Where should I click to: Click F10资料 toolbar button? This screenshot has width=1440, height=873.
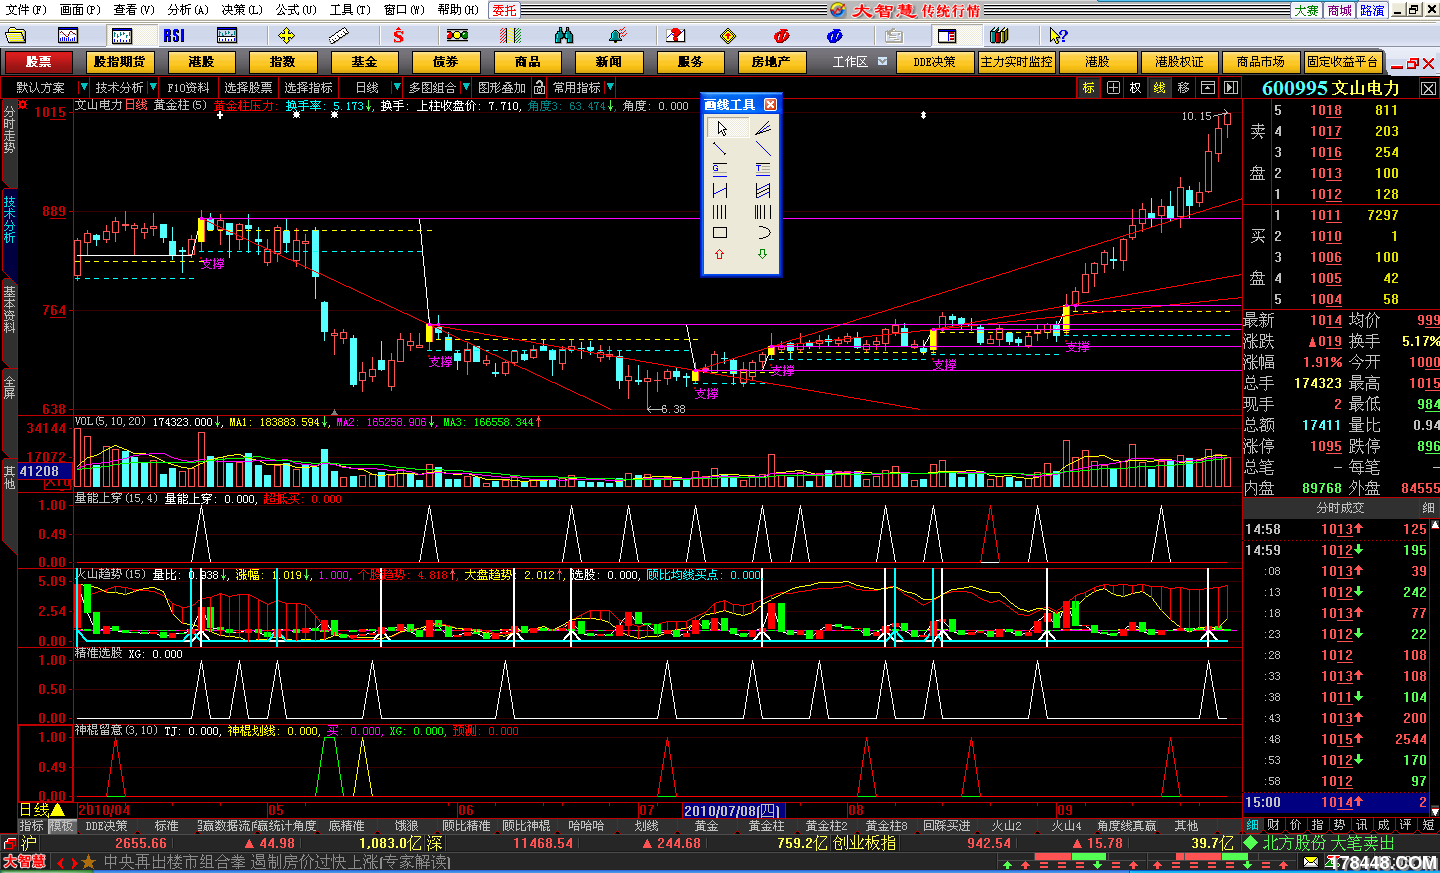coord(188,88)
